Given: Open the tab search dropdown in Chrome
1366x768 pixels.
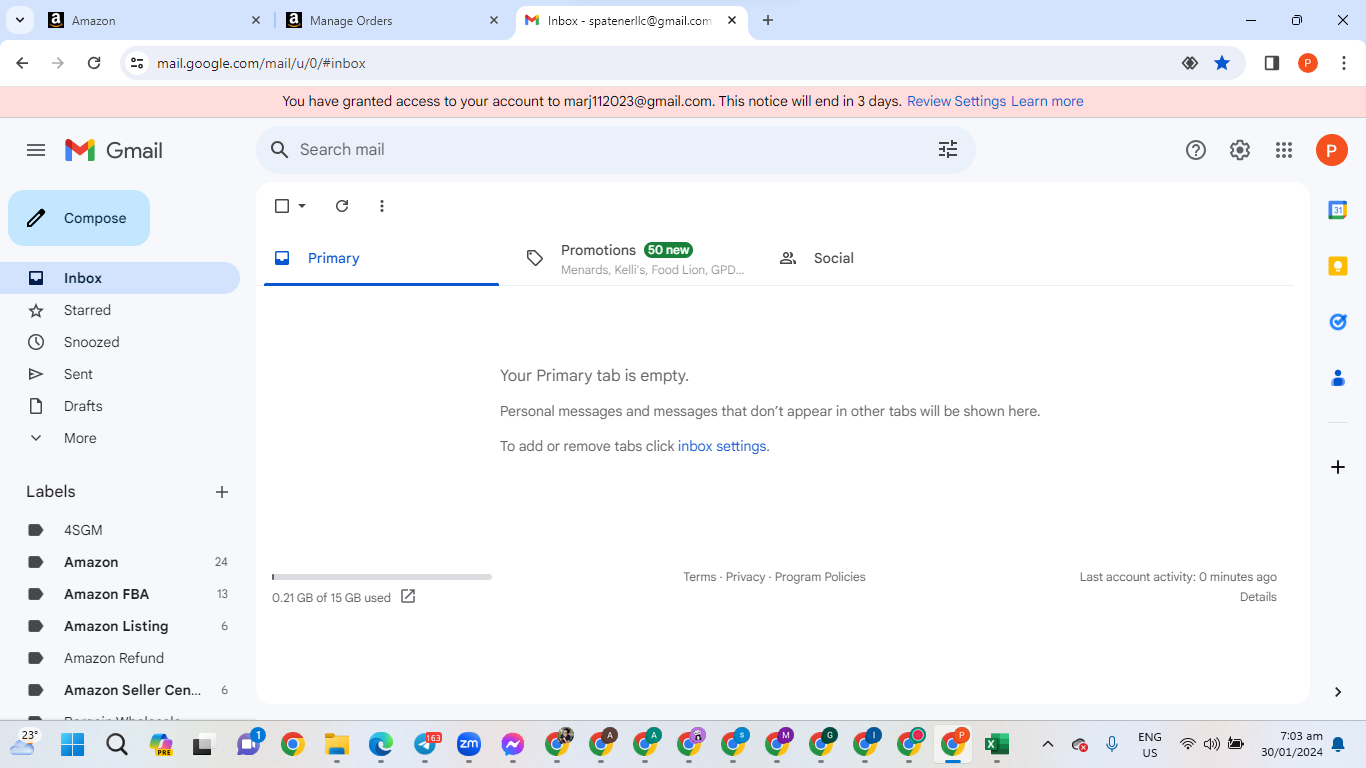Looking at the screenshot, I should [x=19, y=20].
